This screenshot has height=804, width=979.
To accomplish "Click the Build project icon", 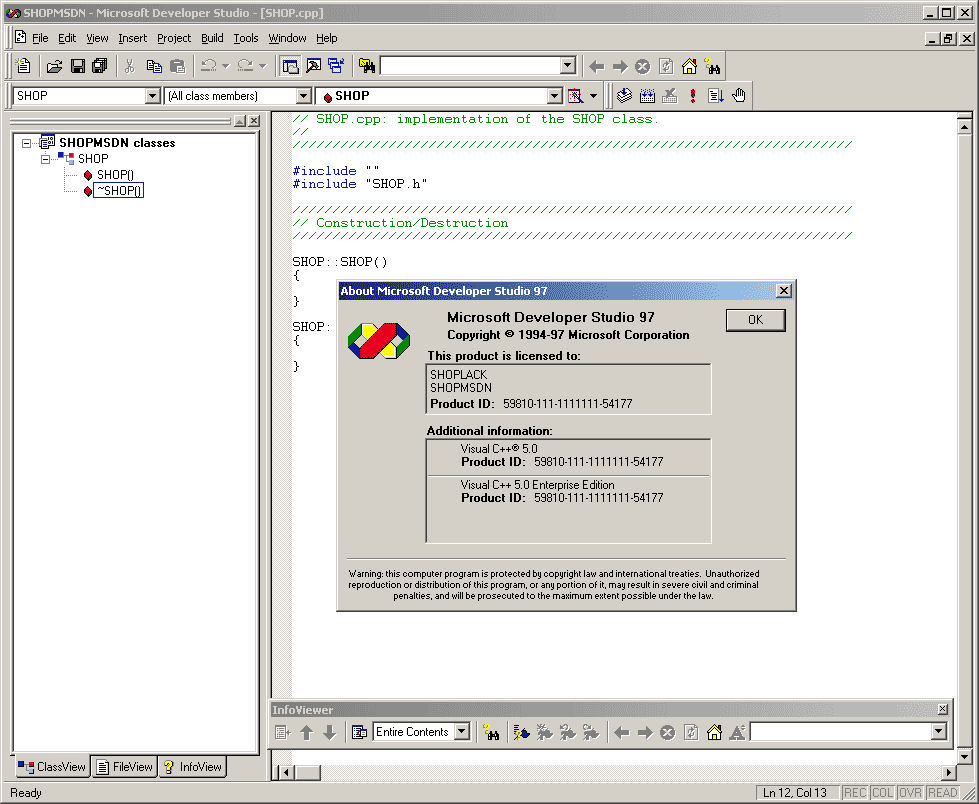I will click(647, 96).
